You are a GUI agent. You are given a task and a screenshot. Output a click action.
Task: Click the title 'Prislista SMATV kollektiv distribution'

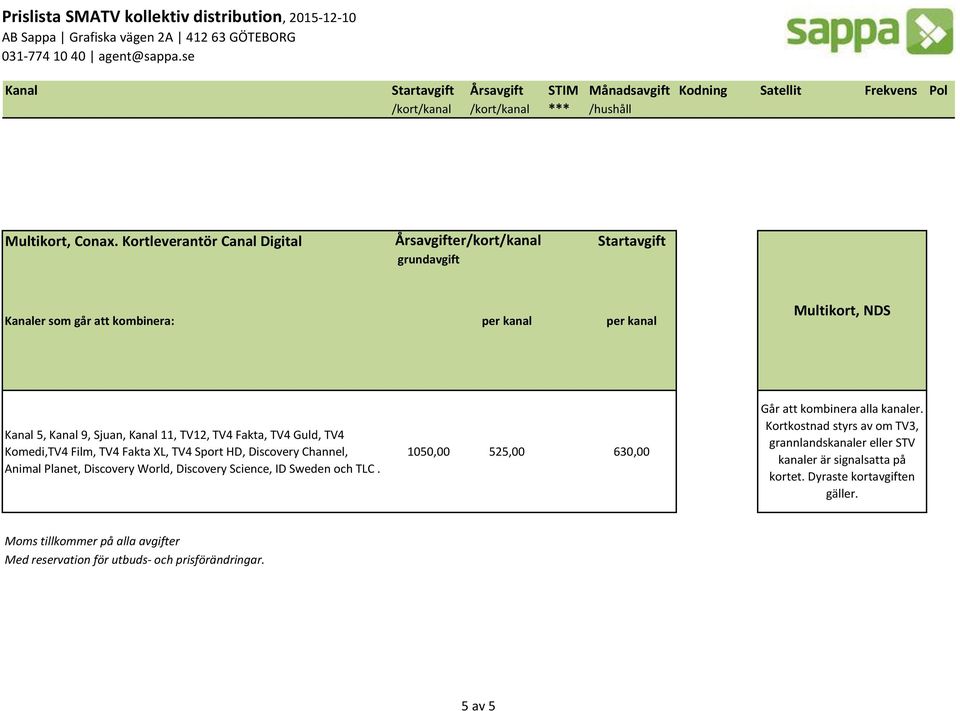(x=142, y=17)
